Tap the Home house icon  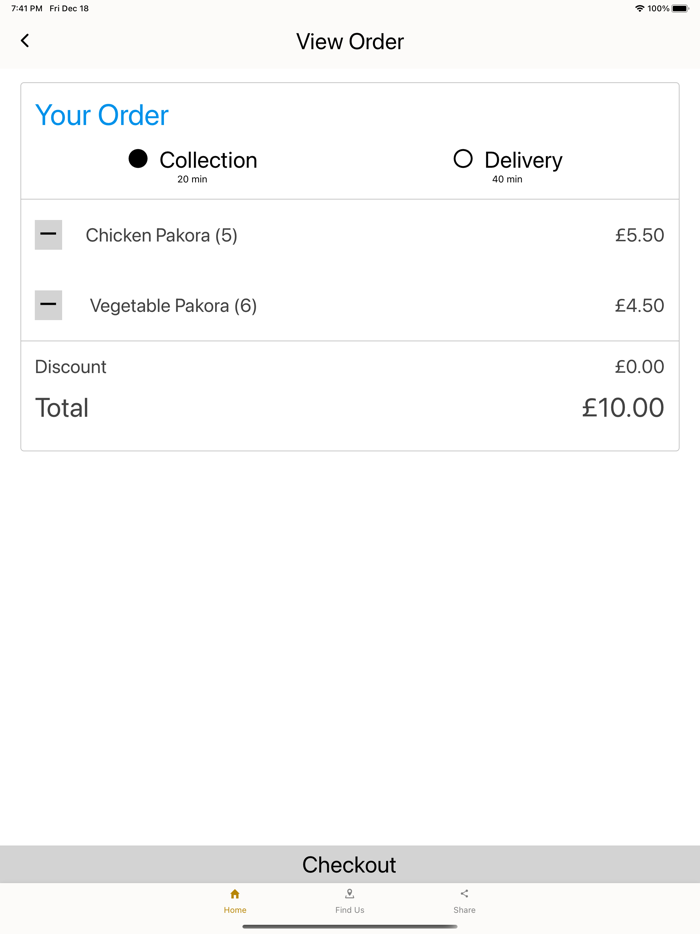click(x=235, y=894)
